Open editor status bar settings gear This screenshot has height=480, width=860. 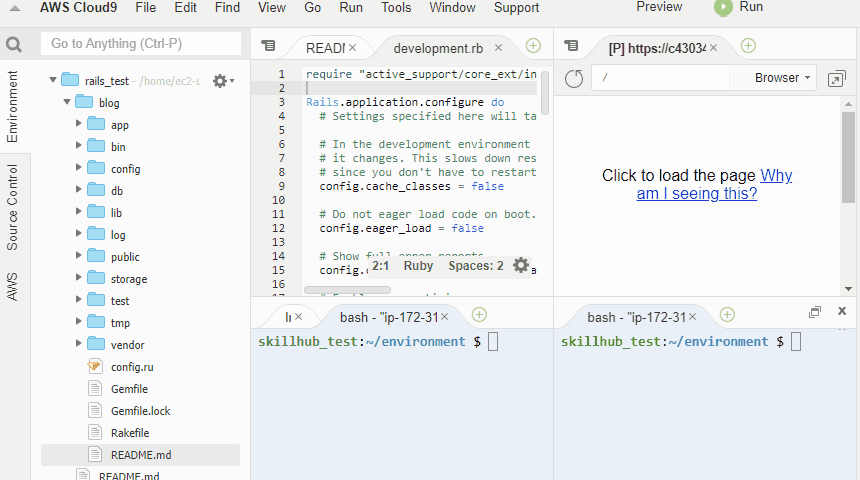(x=520, y=266)
